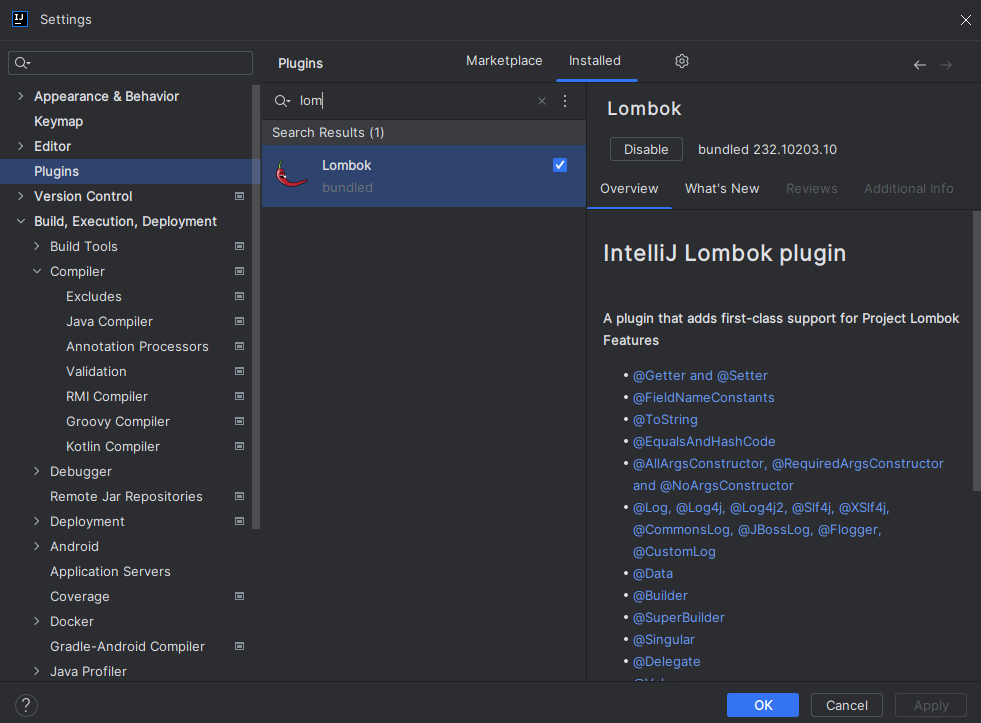Click project-level icon beside Kotlin Compiler
This screenshot has width=981, height=723.
tap(239, 447)
